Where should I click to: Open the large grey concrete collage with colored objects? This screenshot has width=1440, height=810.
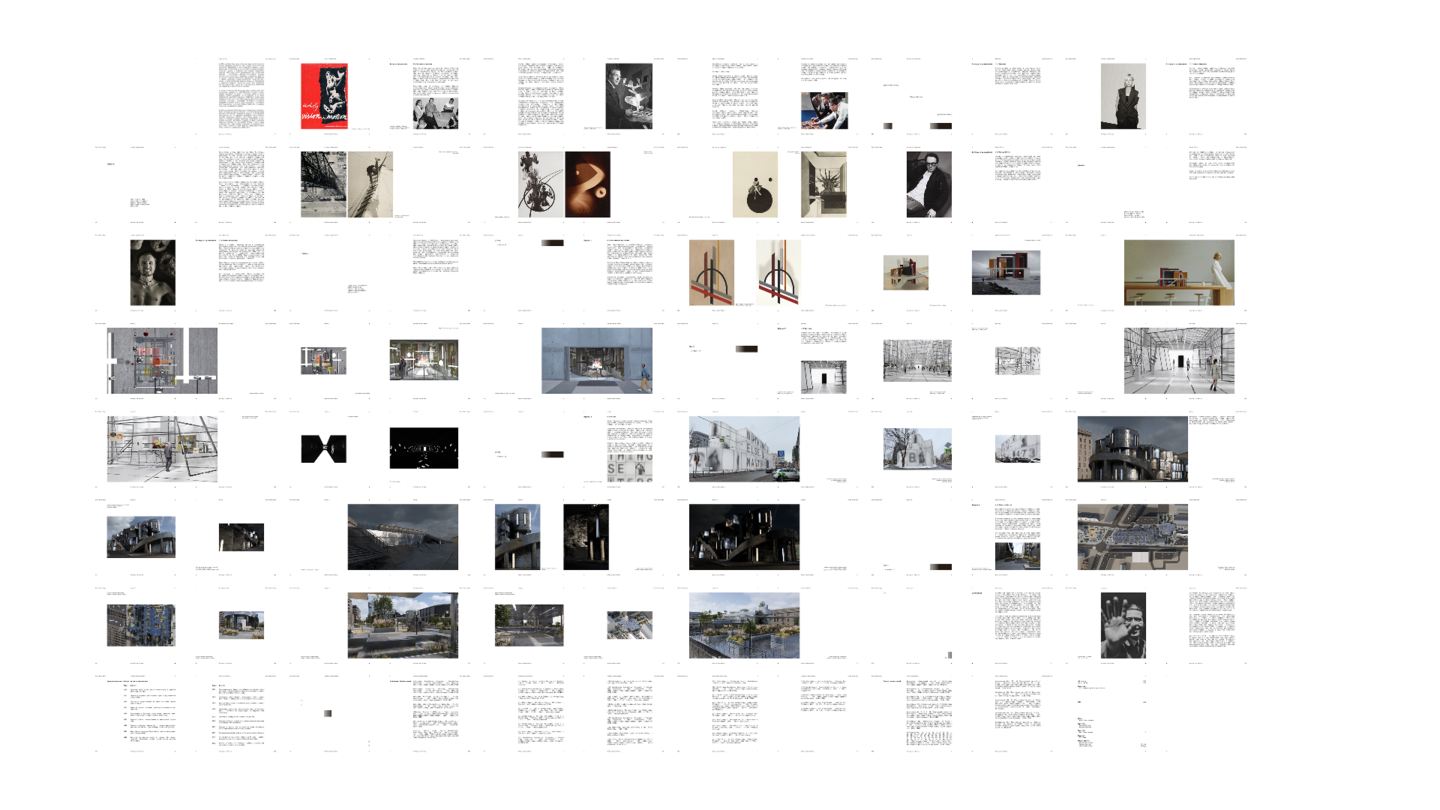pyautogui.click(x=162, y=360)
